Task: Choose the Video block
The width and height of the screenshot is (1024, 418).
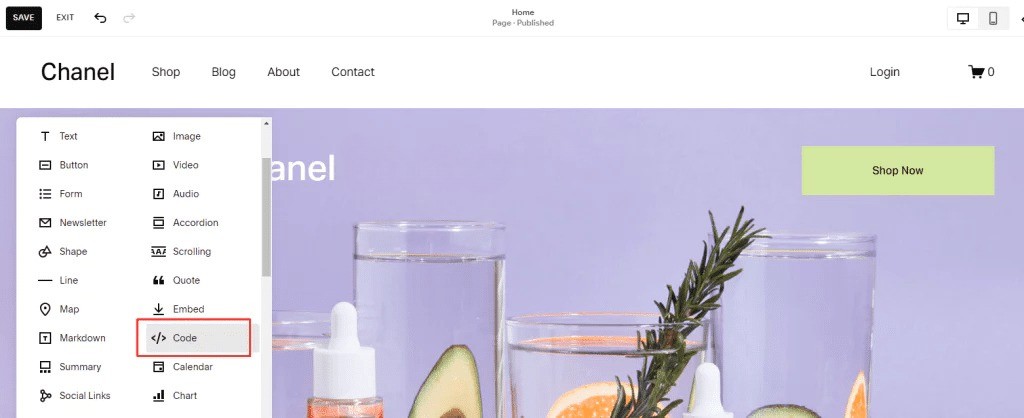Action: coord(176,165)
